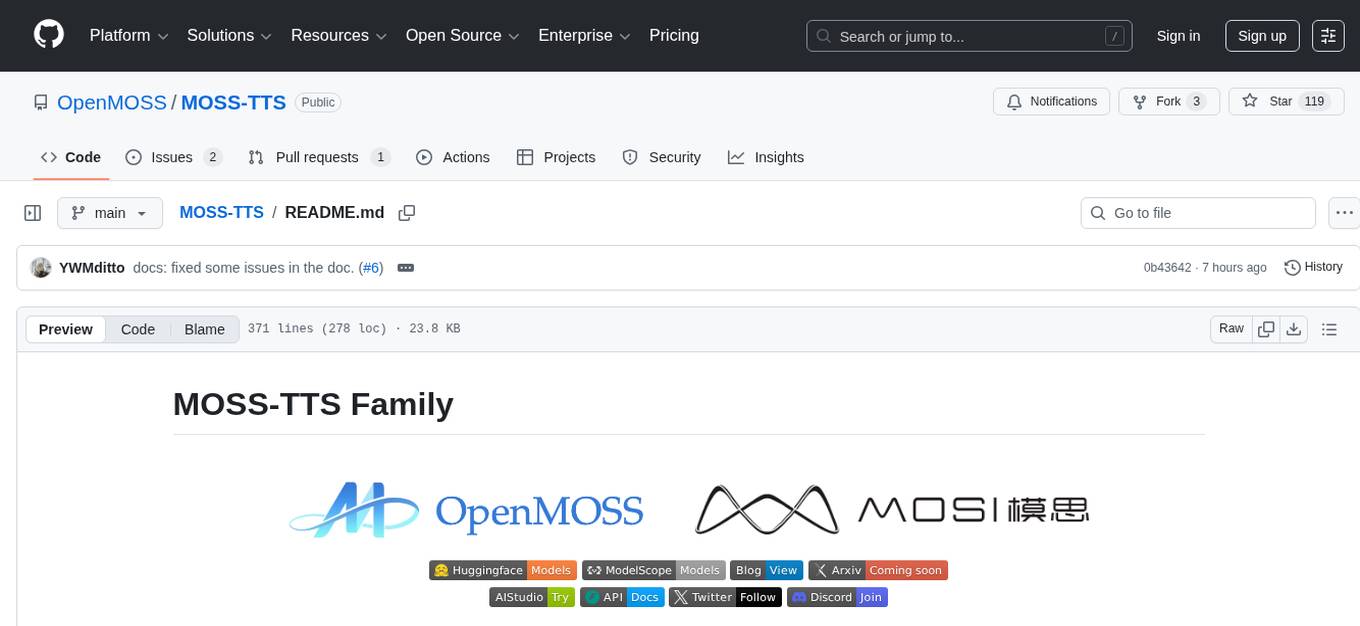Switch to the Preview view
Image resolution: width=1360 pixels, height=626 pixels.
66,329
